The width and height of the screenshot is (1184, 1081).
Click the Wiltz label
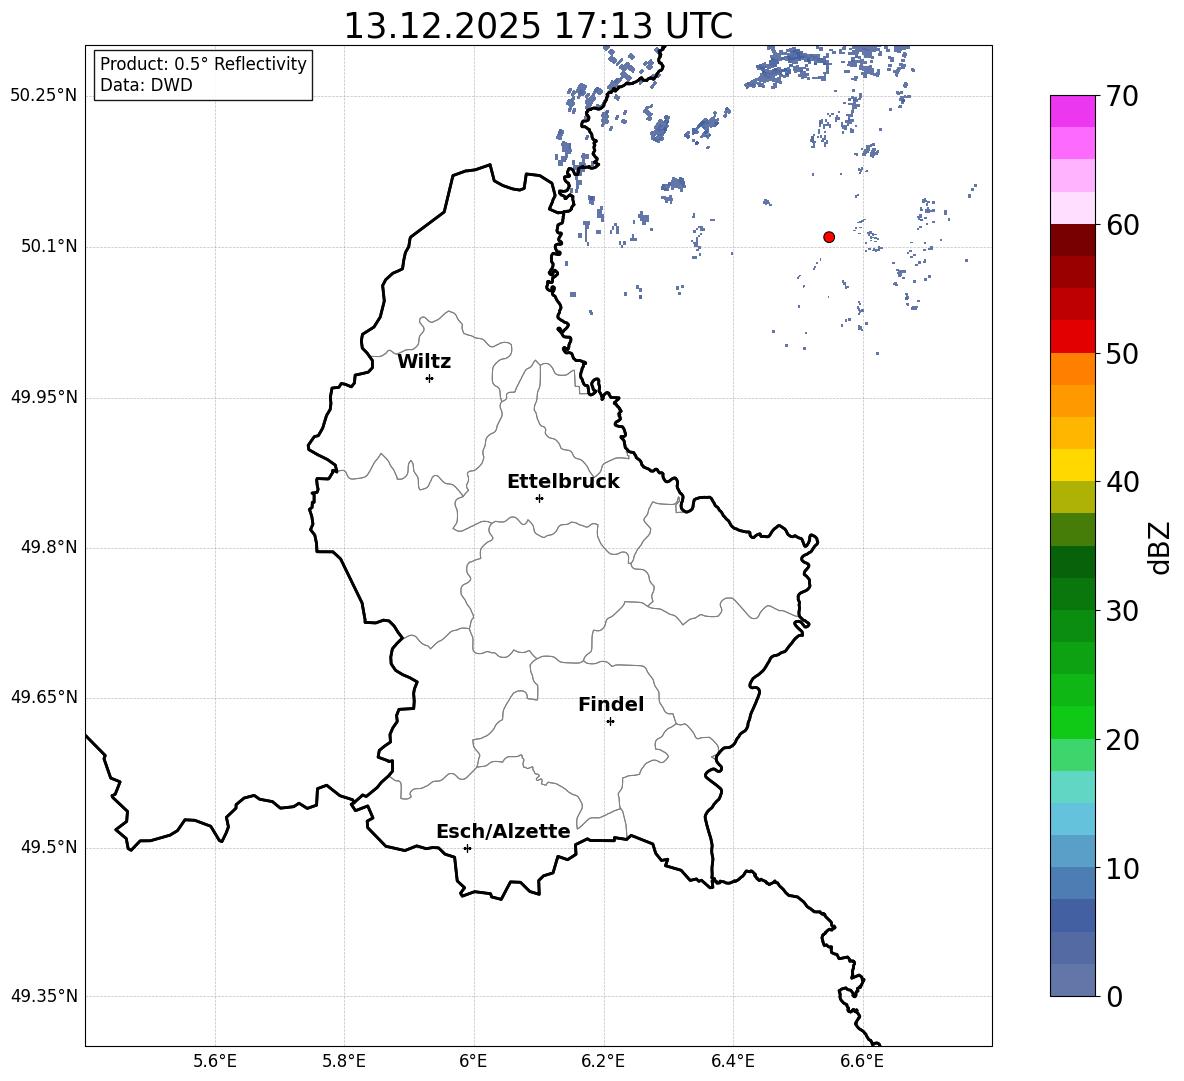424,362
